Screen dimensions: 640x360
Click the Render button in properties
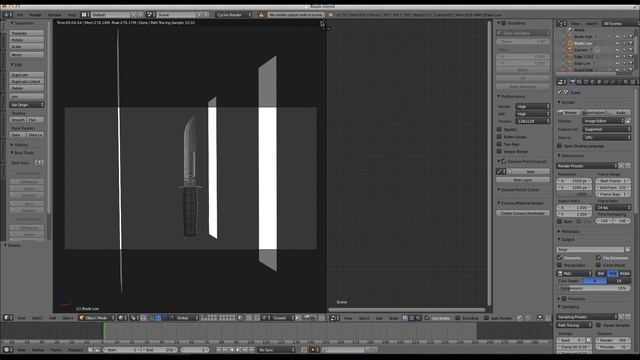(569, 112)
